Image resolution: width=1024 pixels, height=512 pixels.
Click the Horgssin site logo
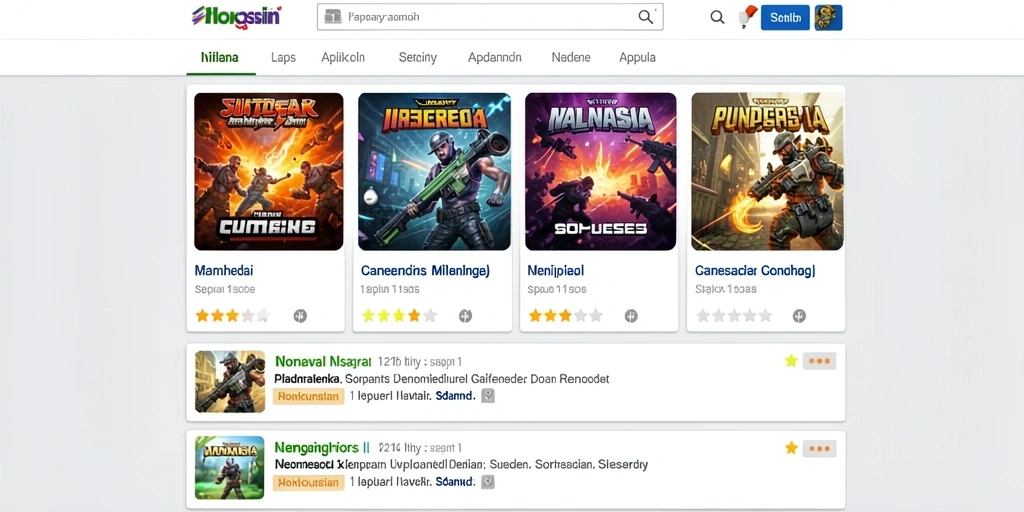tap(236, 16)
